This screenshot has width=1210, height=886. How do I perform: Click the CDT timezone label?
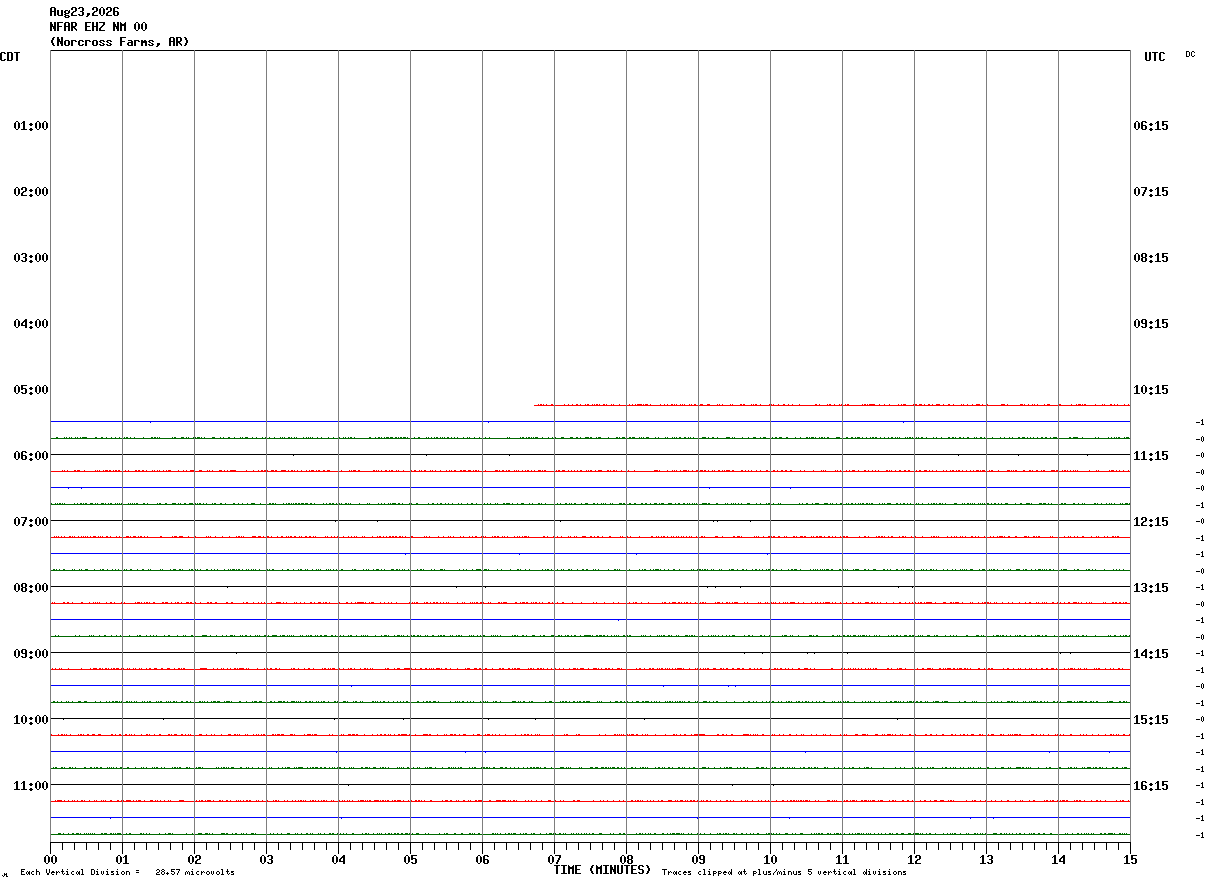click(x=10, y=57)
